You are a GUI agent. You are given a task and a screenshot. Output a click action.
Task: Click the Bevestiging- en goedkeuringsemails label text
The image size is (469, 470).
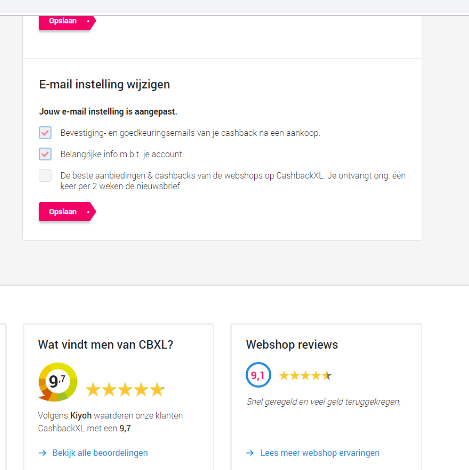pyautogui.click(x=190, y=133)
